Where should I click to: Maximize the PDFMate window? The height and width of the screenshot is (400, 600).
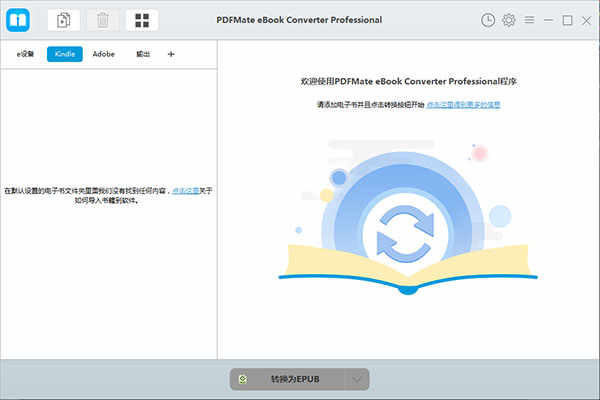click(x=567, y=20)
